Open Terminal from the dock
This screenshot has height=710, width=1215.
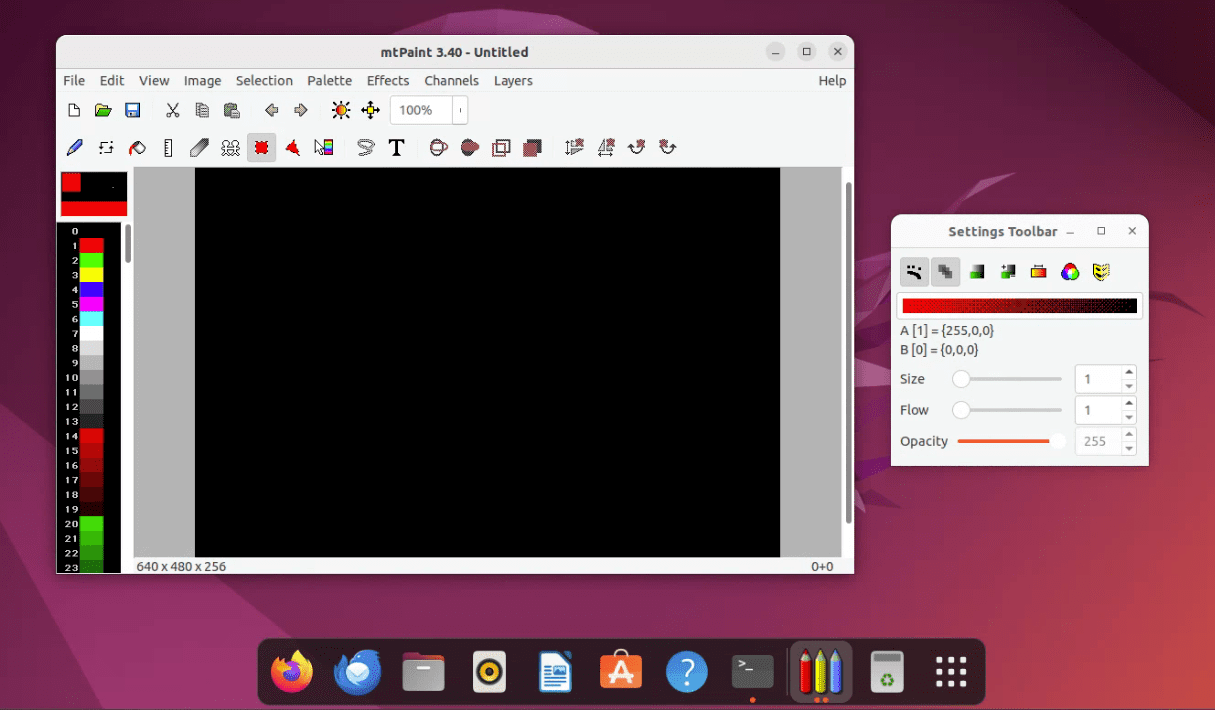(x=752, y=672)
